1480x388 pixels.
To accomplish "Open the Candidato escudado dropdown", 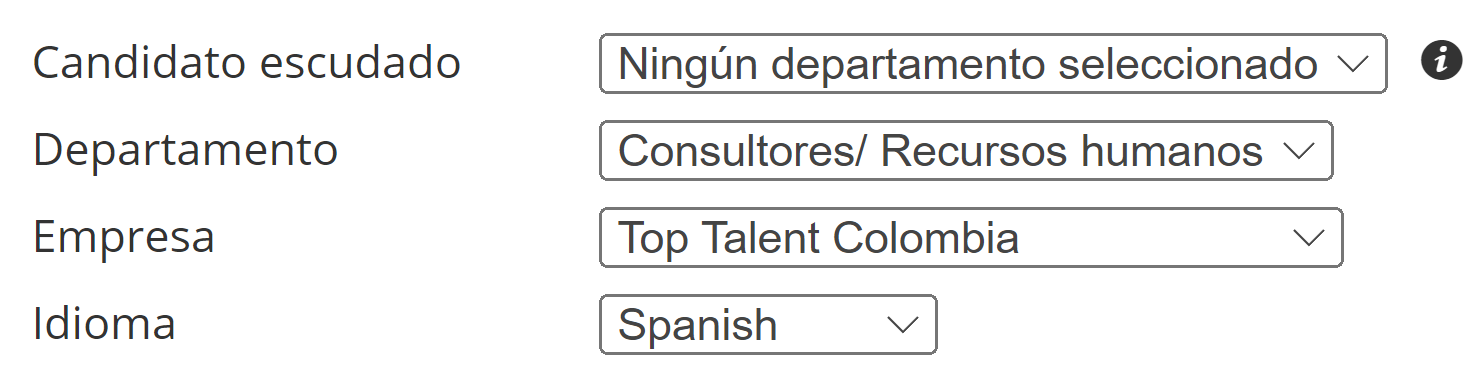I will (x=993, y=64).
